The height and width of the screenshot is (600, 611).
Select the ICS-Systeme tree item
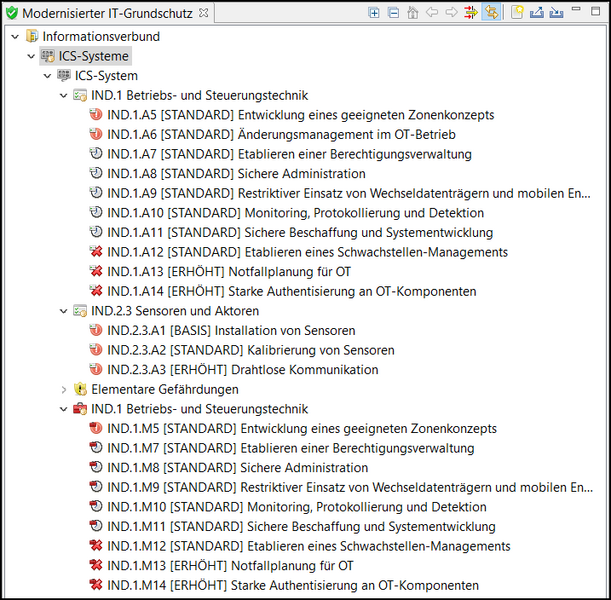click(94, 56)
